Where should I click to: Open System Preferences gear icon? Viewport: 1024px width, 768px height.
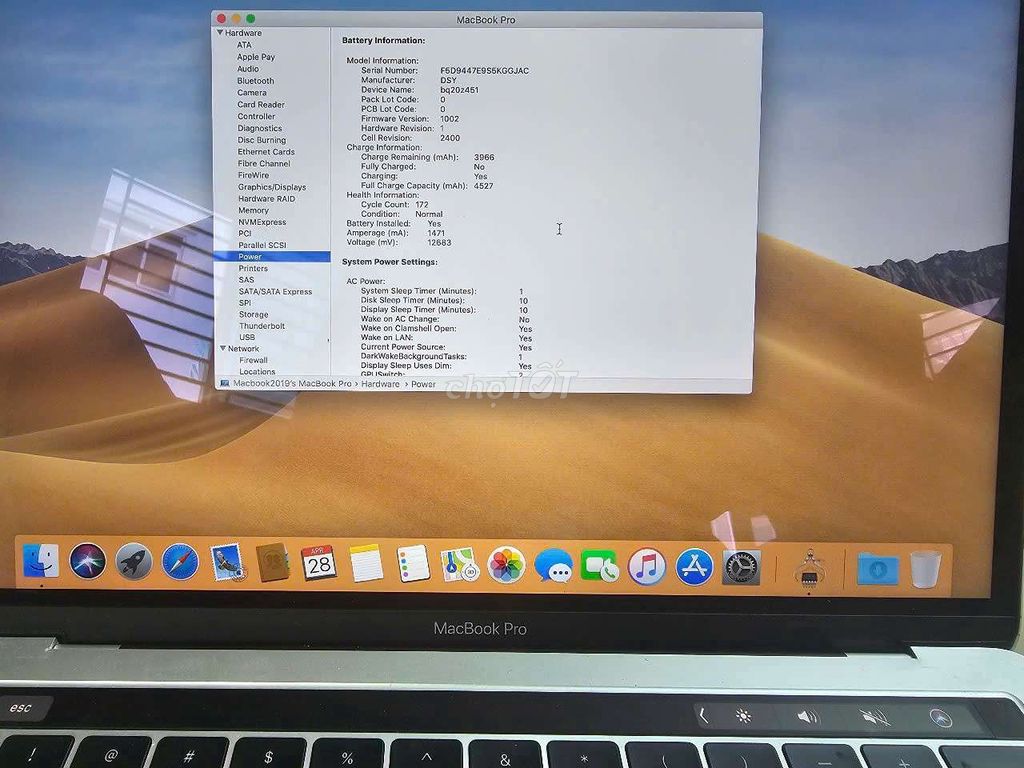741,568
